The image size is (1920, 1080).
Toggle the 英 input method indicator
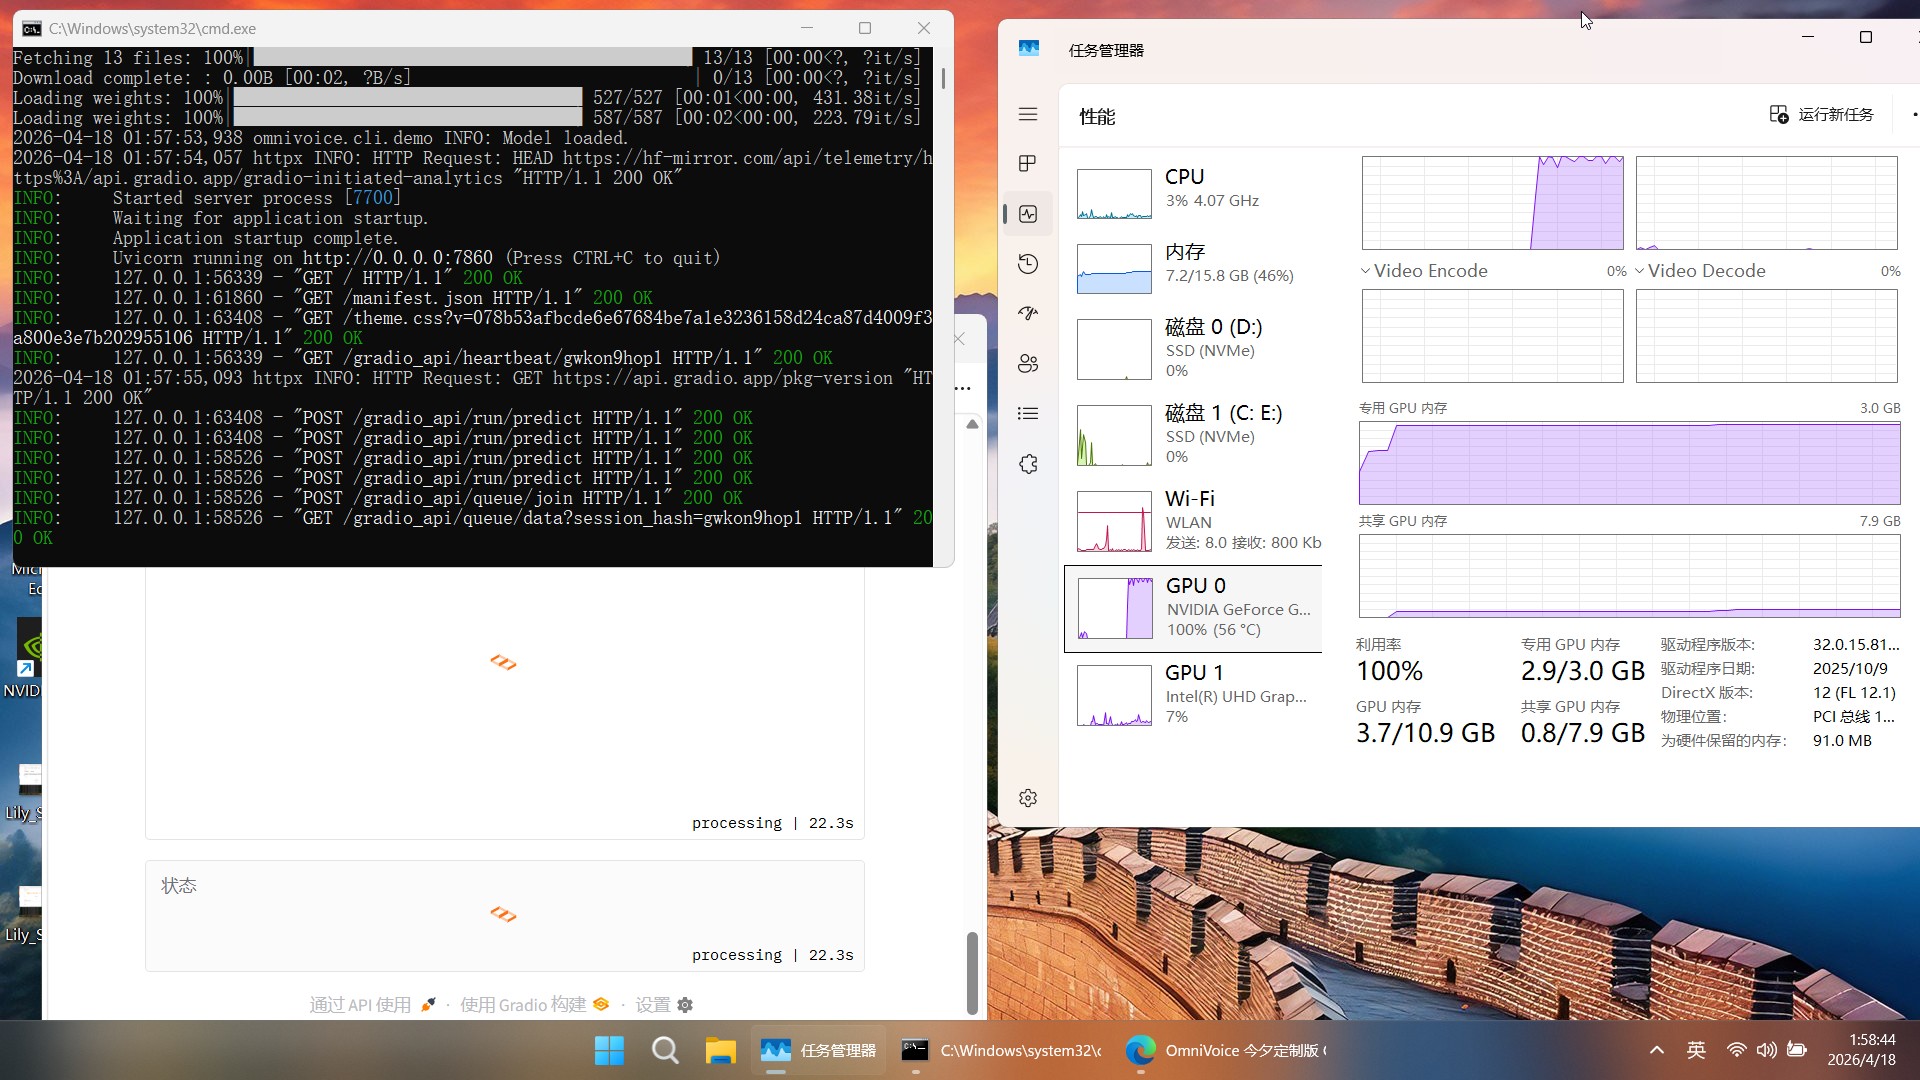tap(1696, 1050)
